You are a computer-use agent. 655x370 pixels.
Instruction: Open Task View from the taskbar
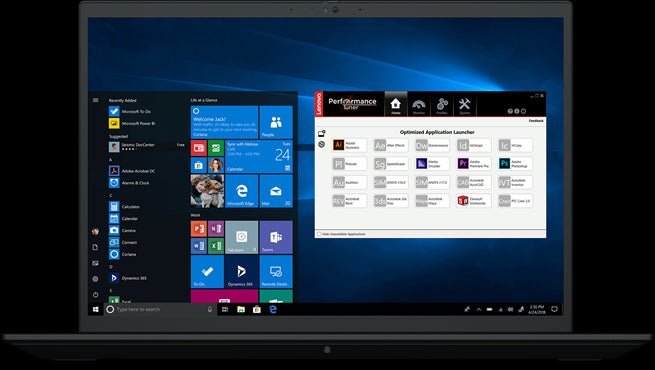click(225, 309)
